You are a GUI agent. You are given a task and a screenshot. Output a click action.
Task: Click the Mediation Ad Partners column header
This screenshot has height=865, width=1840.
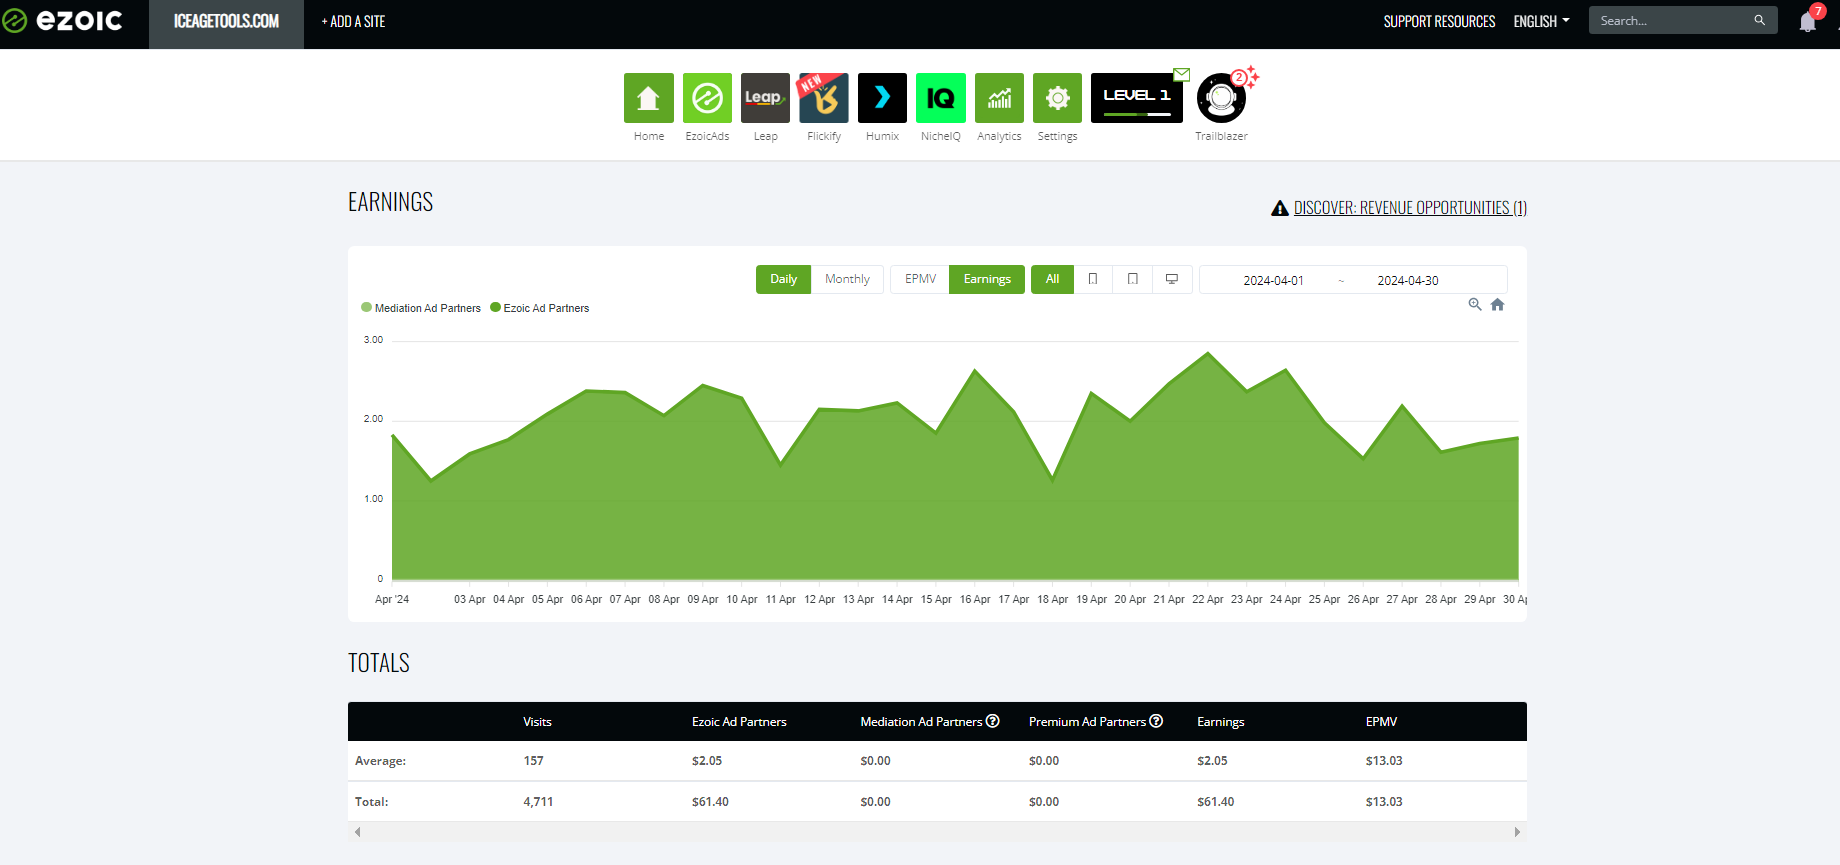coord(921,722)
